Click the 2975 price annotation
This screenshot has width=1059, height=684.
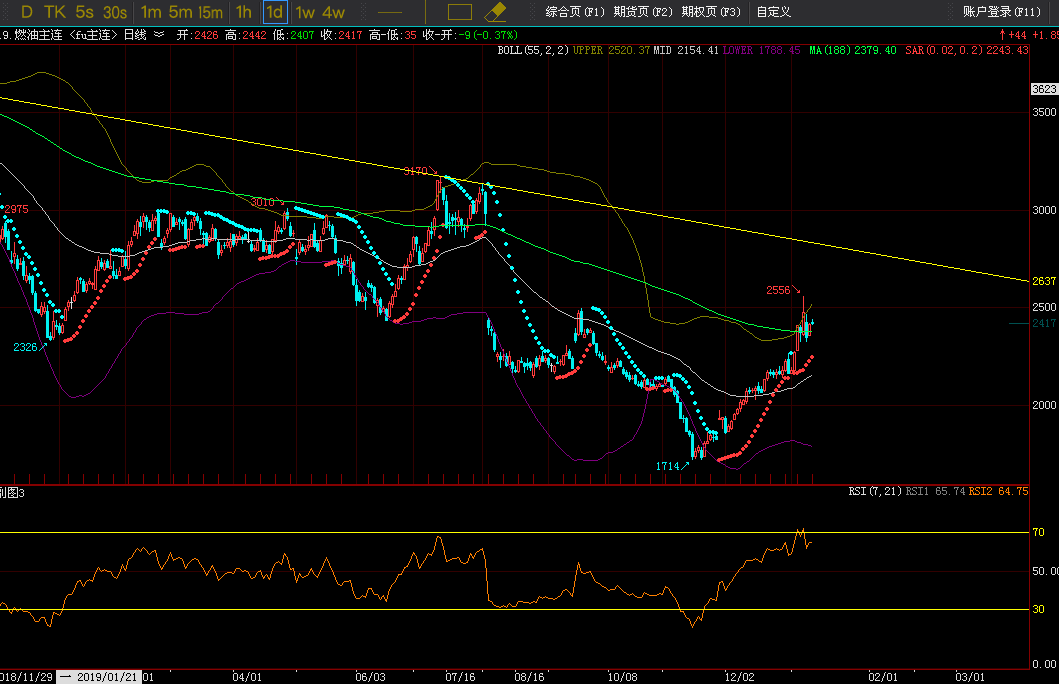pos(17,209)
